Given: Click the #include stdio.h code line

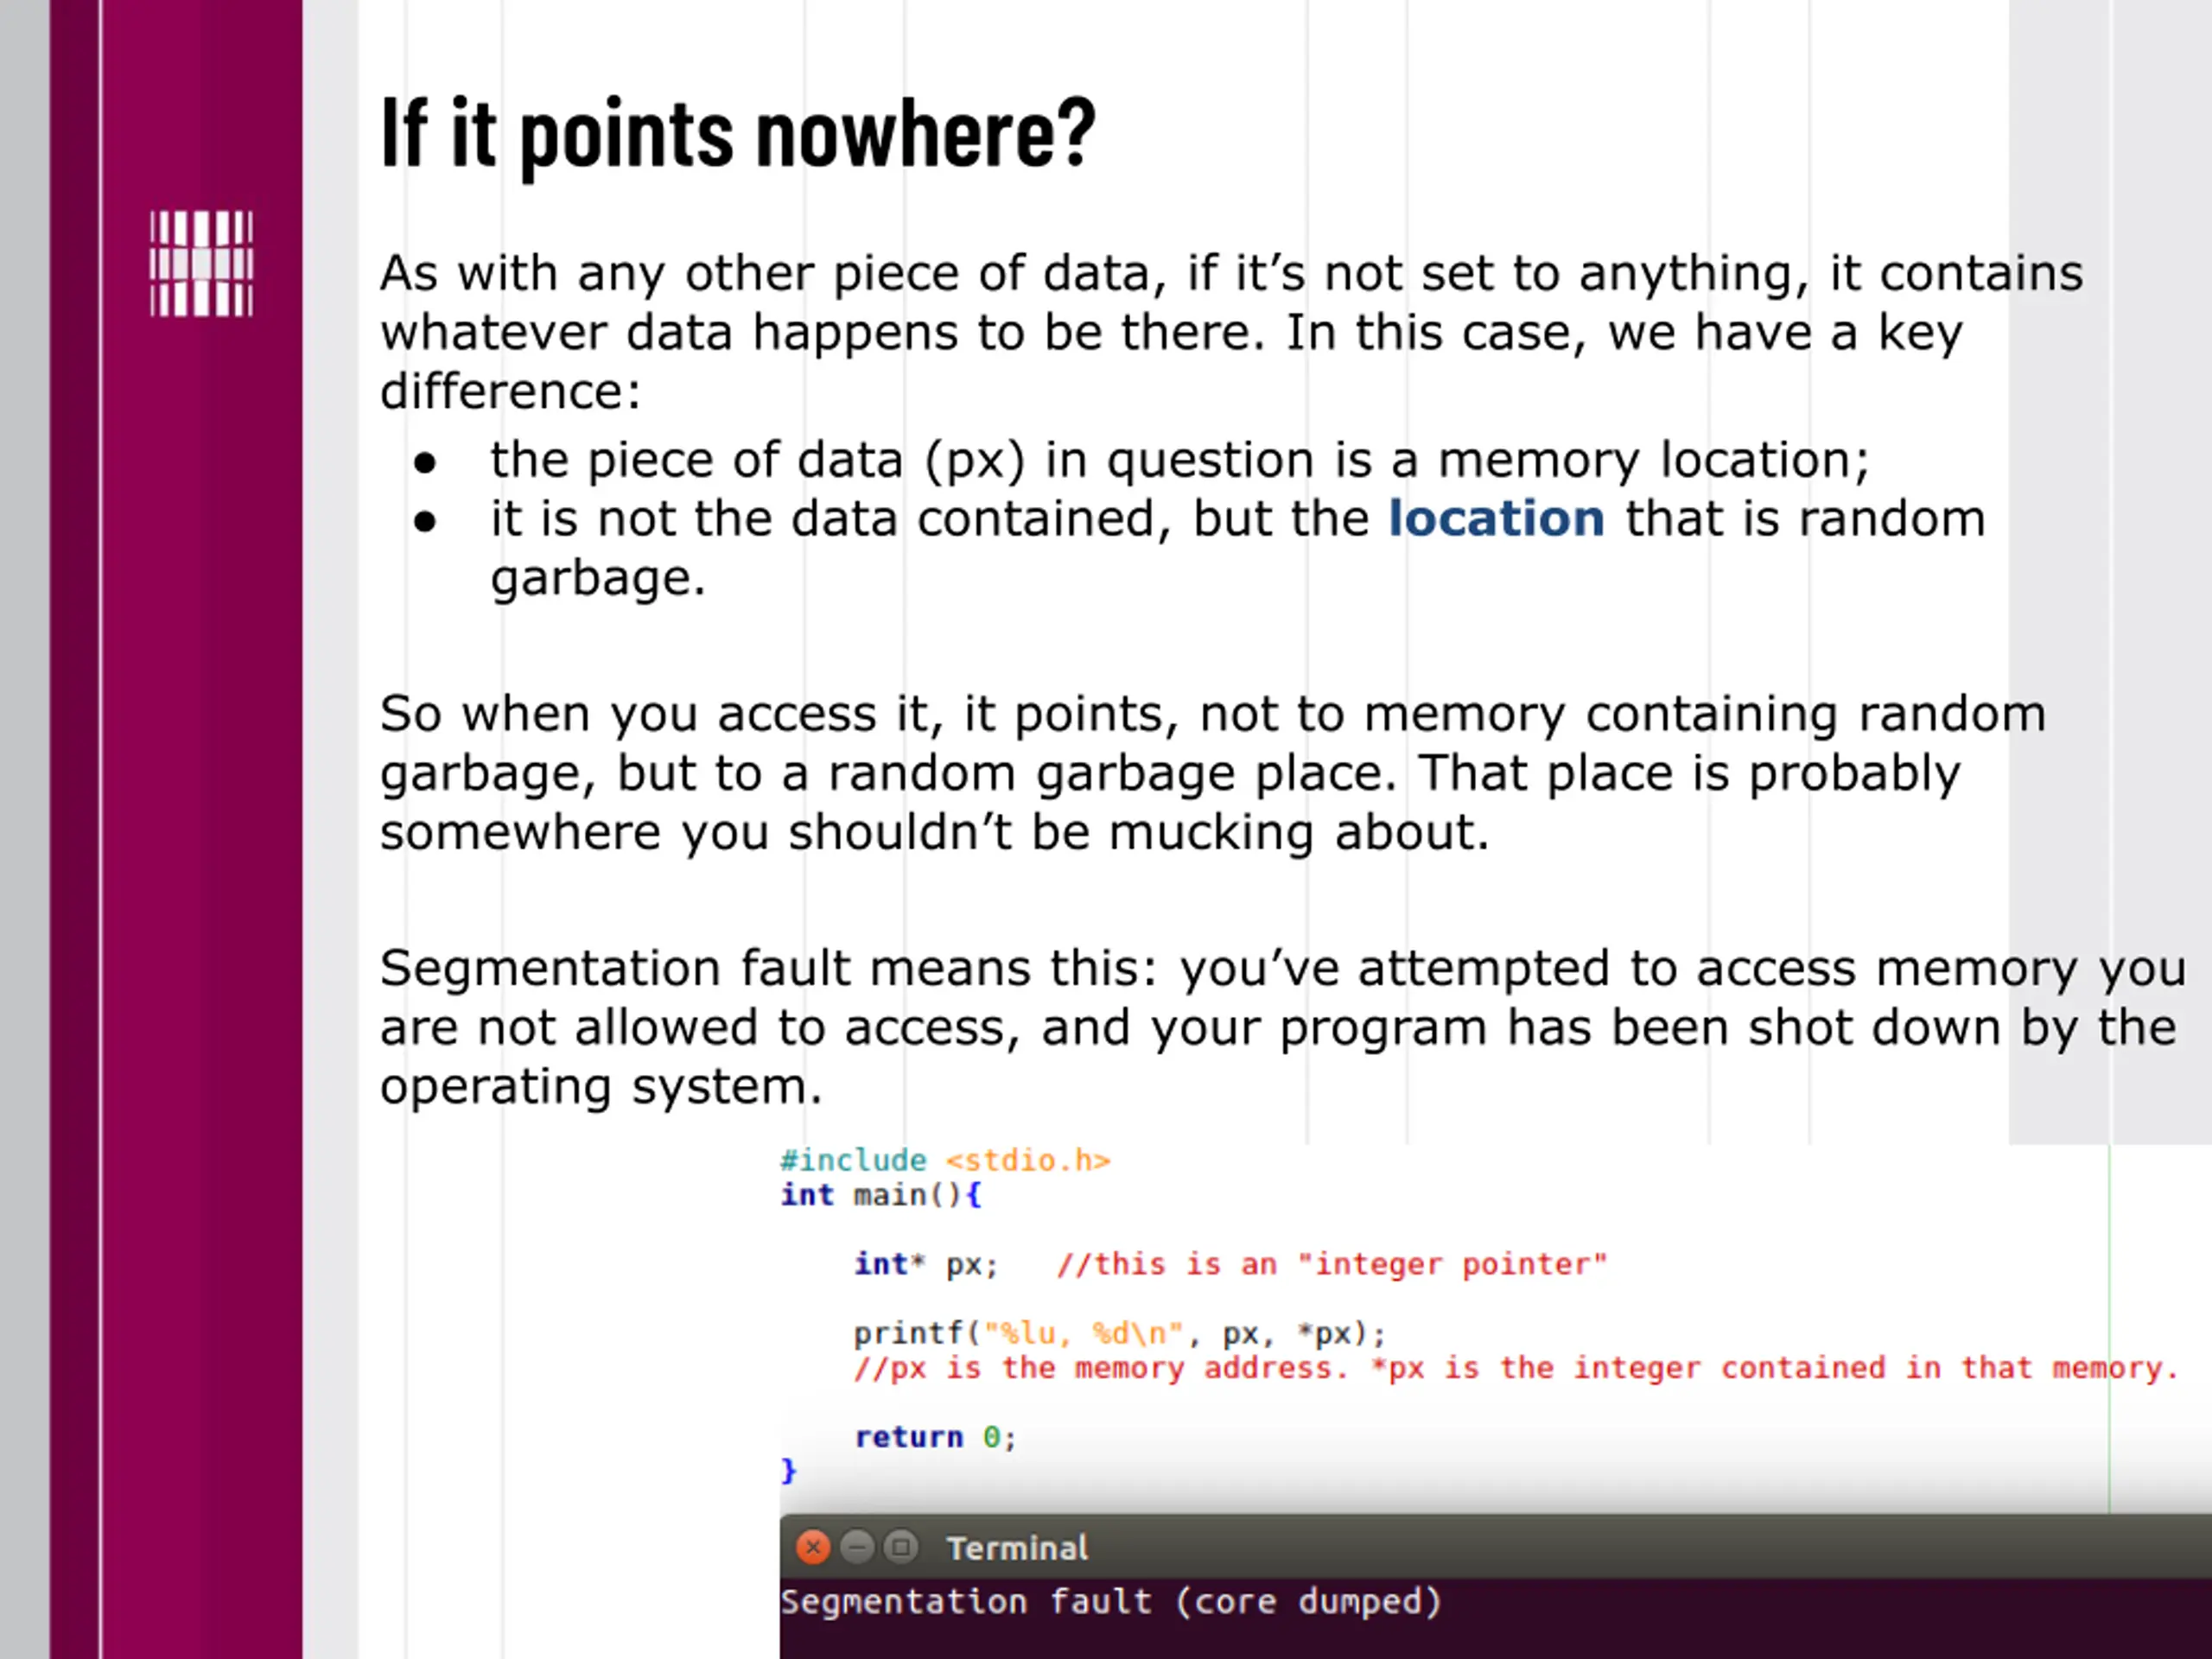Looking at the screenshot, I should pos(945,1160).
